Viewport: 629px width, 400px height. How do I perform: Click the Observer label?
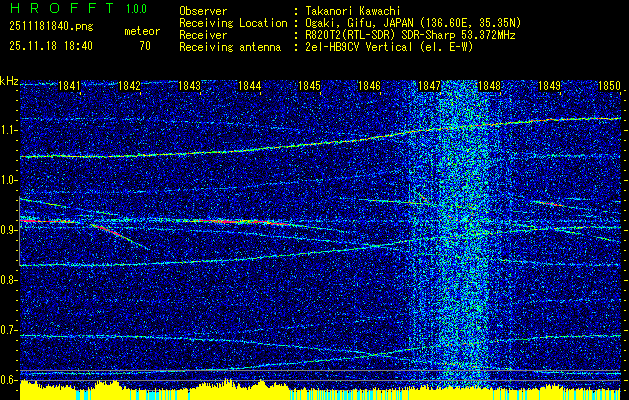(x=203, y=11)
